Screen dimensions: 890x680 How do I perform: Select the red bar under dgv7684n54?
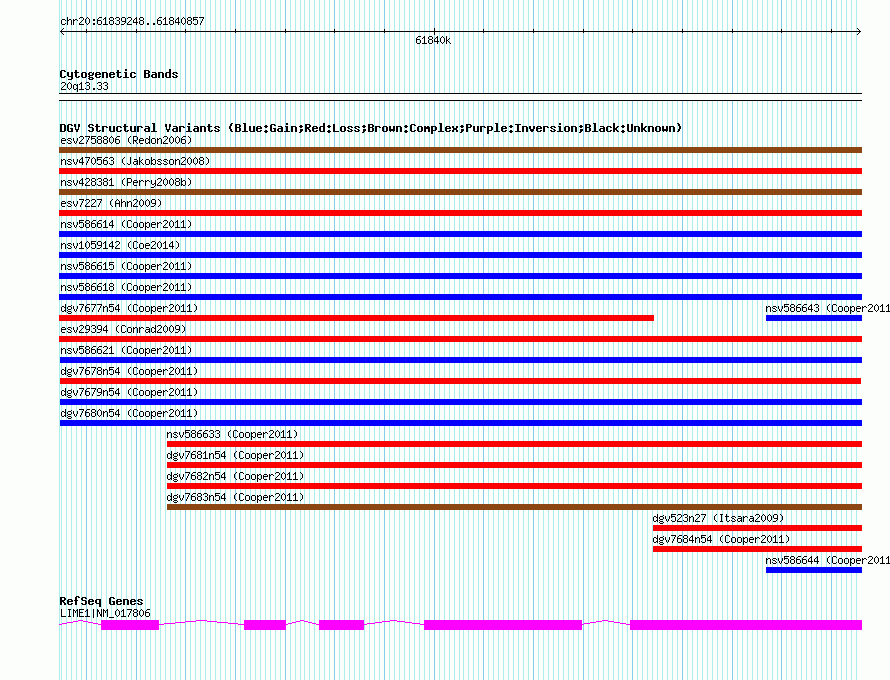click(x=757, y=549)
